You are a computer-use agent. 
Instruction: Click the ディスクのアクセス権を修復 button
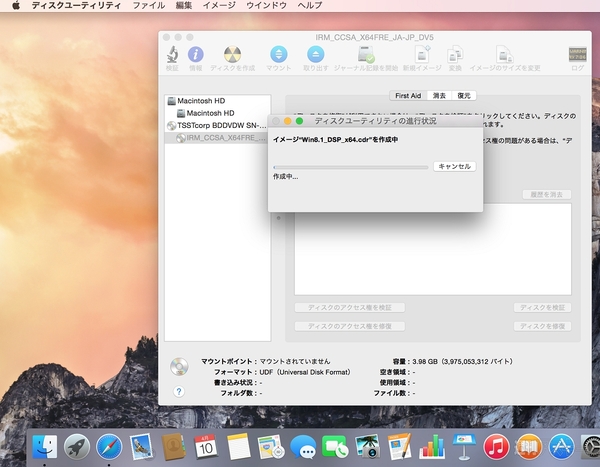point(350,326)
